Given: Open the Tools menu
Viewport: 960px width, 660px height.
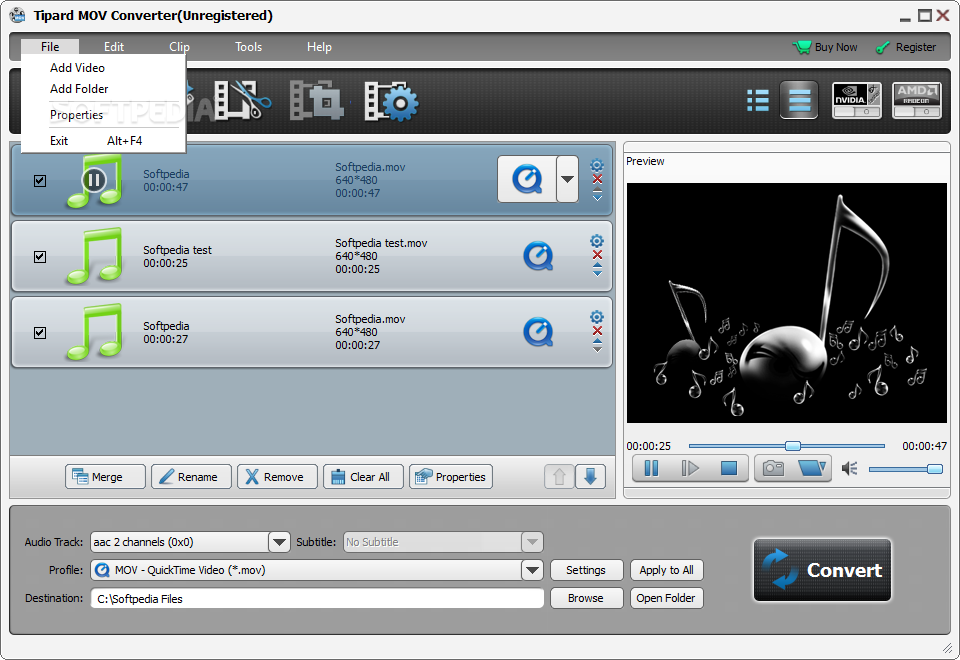Looking at the screenshot, I should tap(249, 47).
